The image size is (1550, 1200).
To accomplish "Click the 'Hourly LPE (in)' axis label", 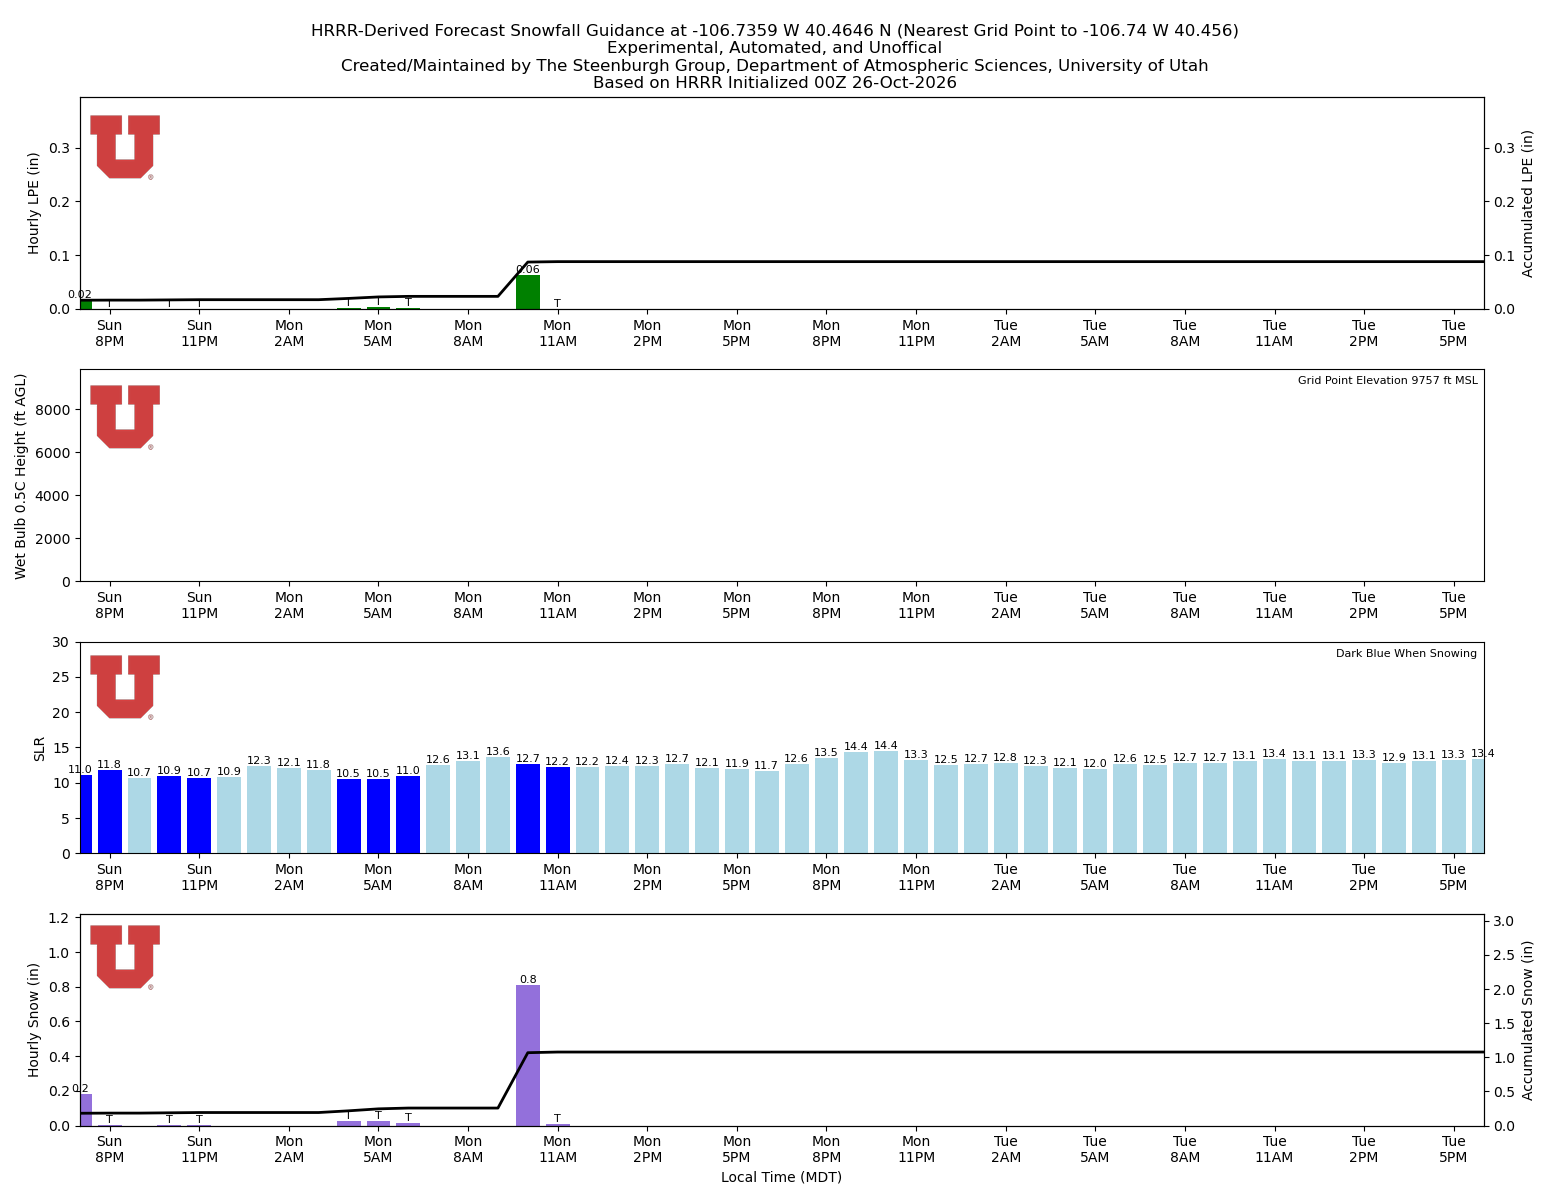I will click(x=34, y=203).
